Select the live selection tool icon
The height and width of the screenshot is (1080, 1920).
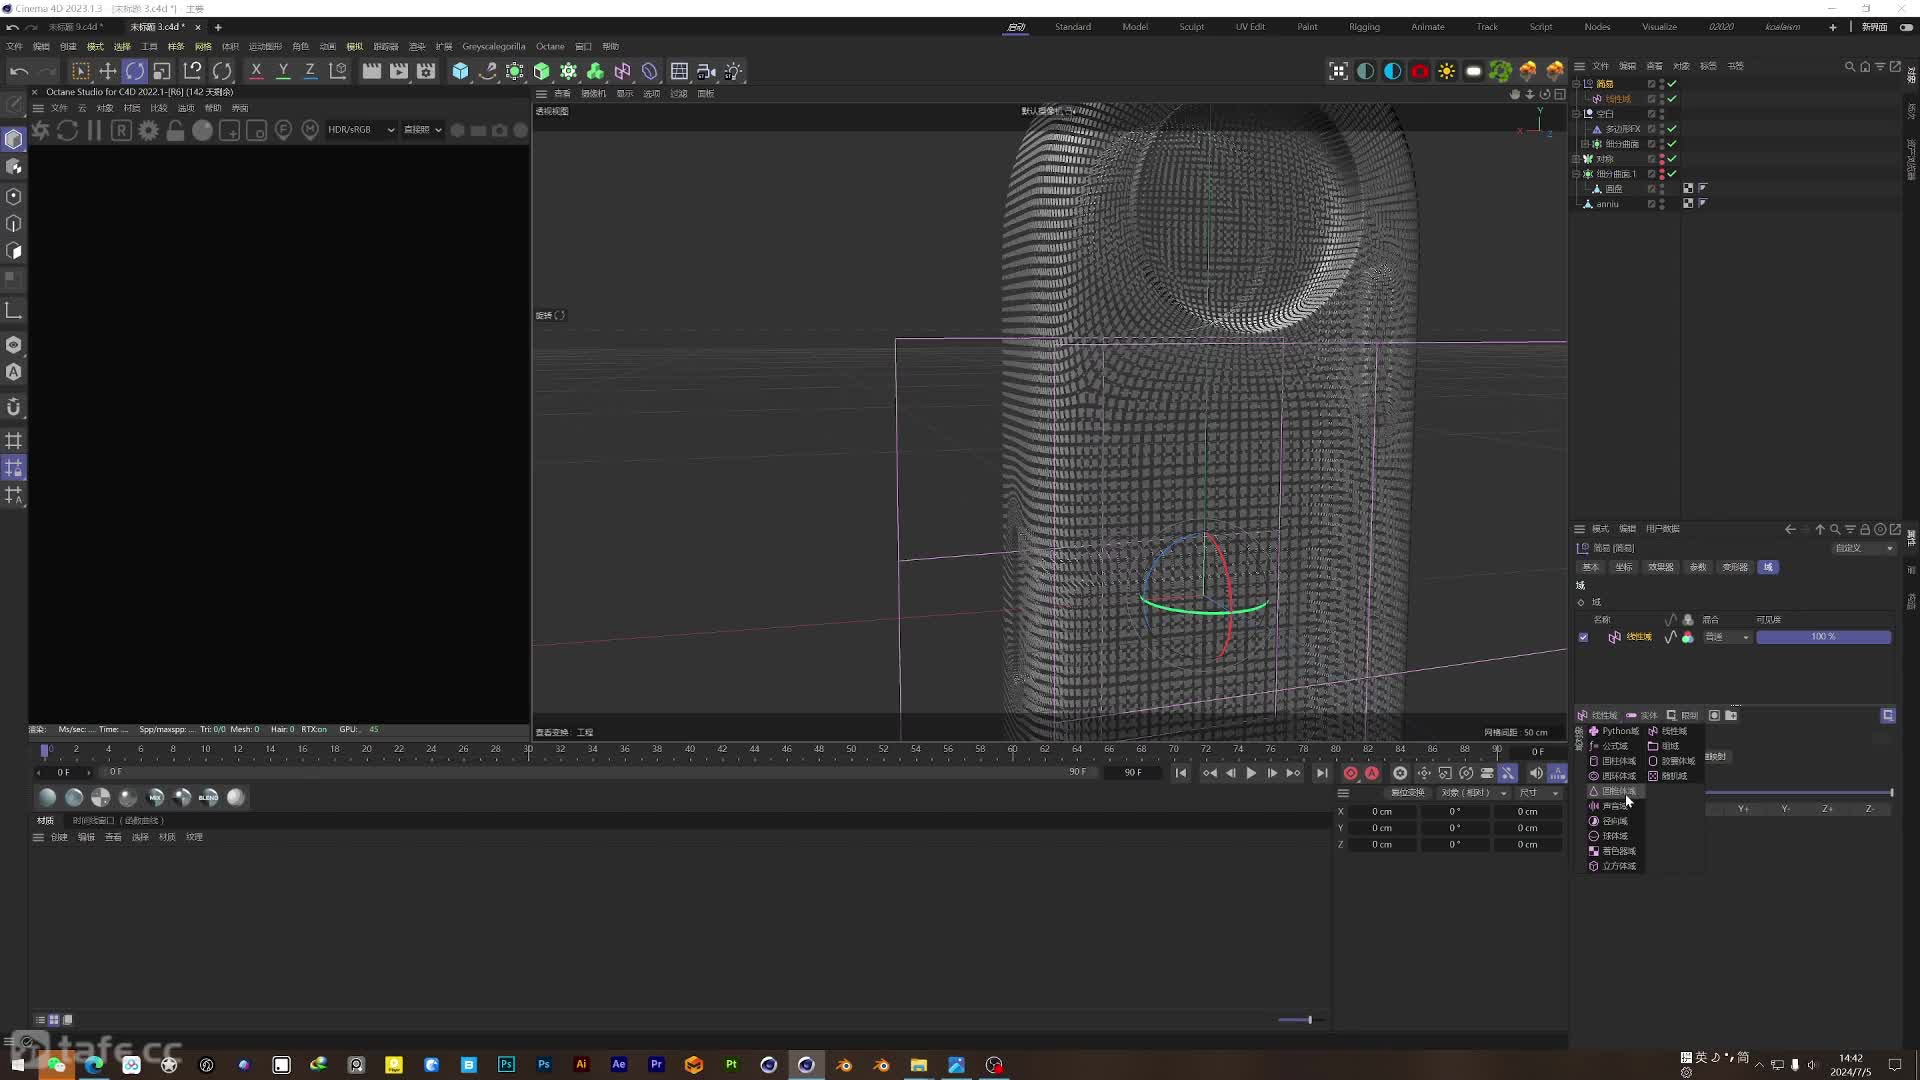(x=80, y=71)
